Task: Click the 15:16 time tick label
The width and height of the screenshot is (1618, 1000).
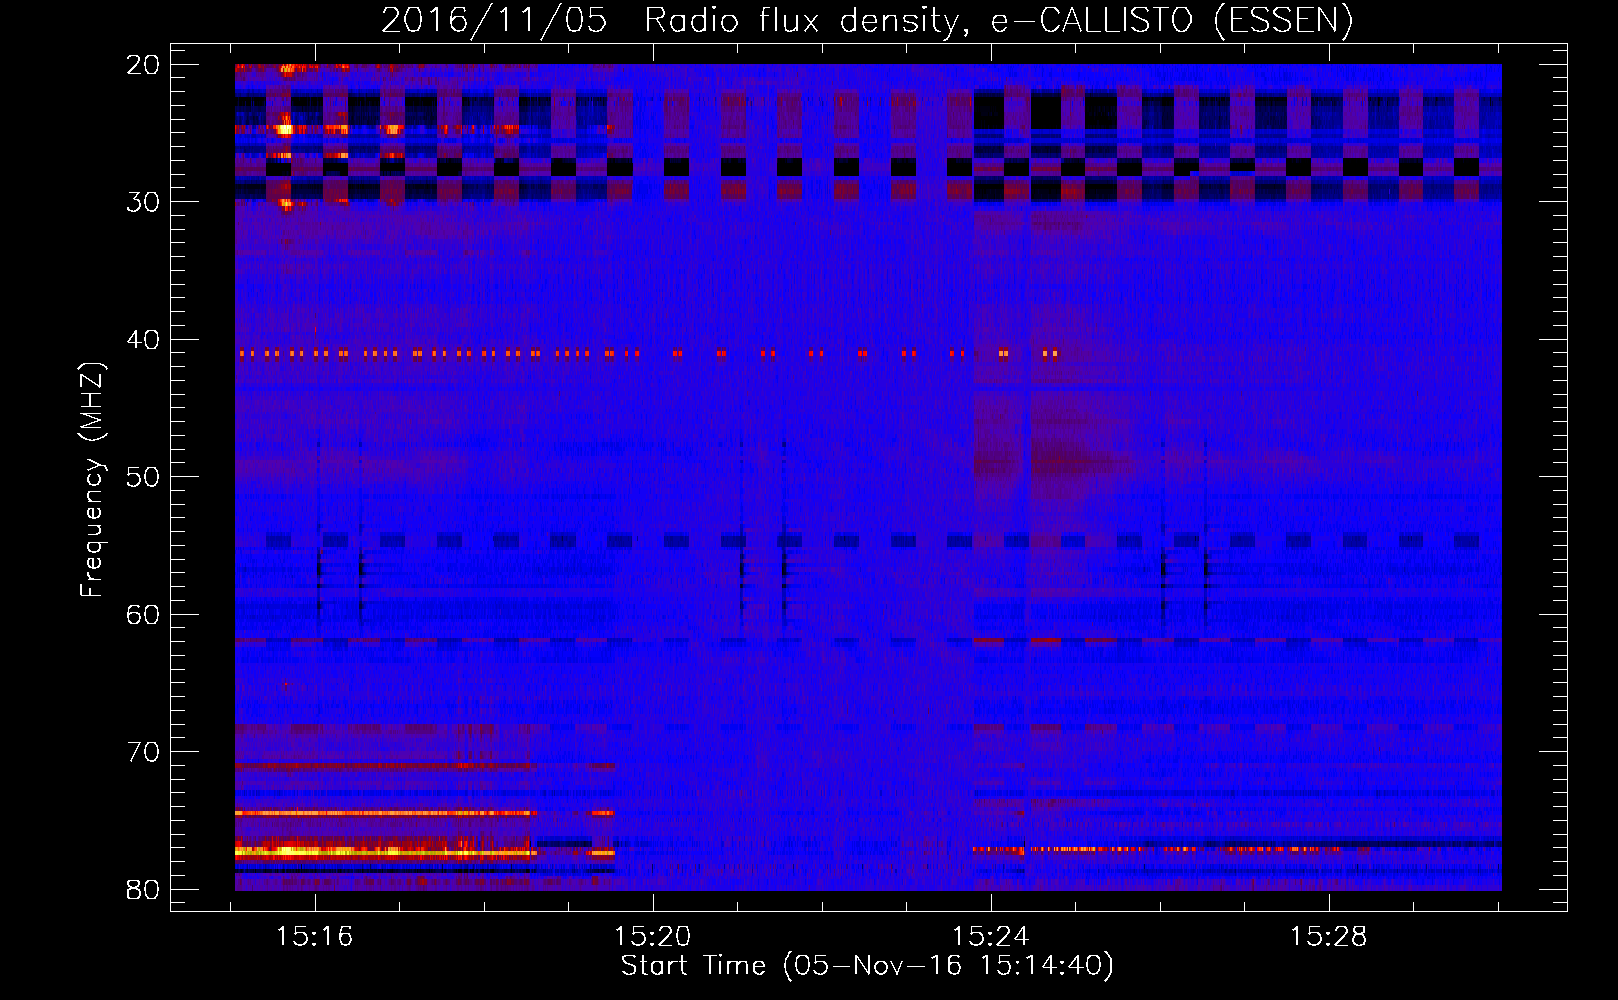Action: coord(315,937)
